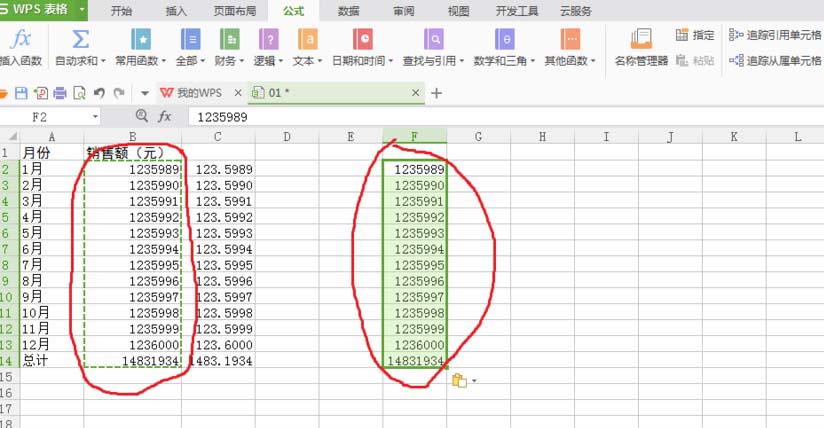This screenshot has width=824, height=428.
Task: Select cell C13 with 123.6000
Action: click(x=219, y=345)
